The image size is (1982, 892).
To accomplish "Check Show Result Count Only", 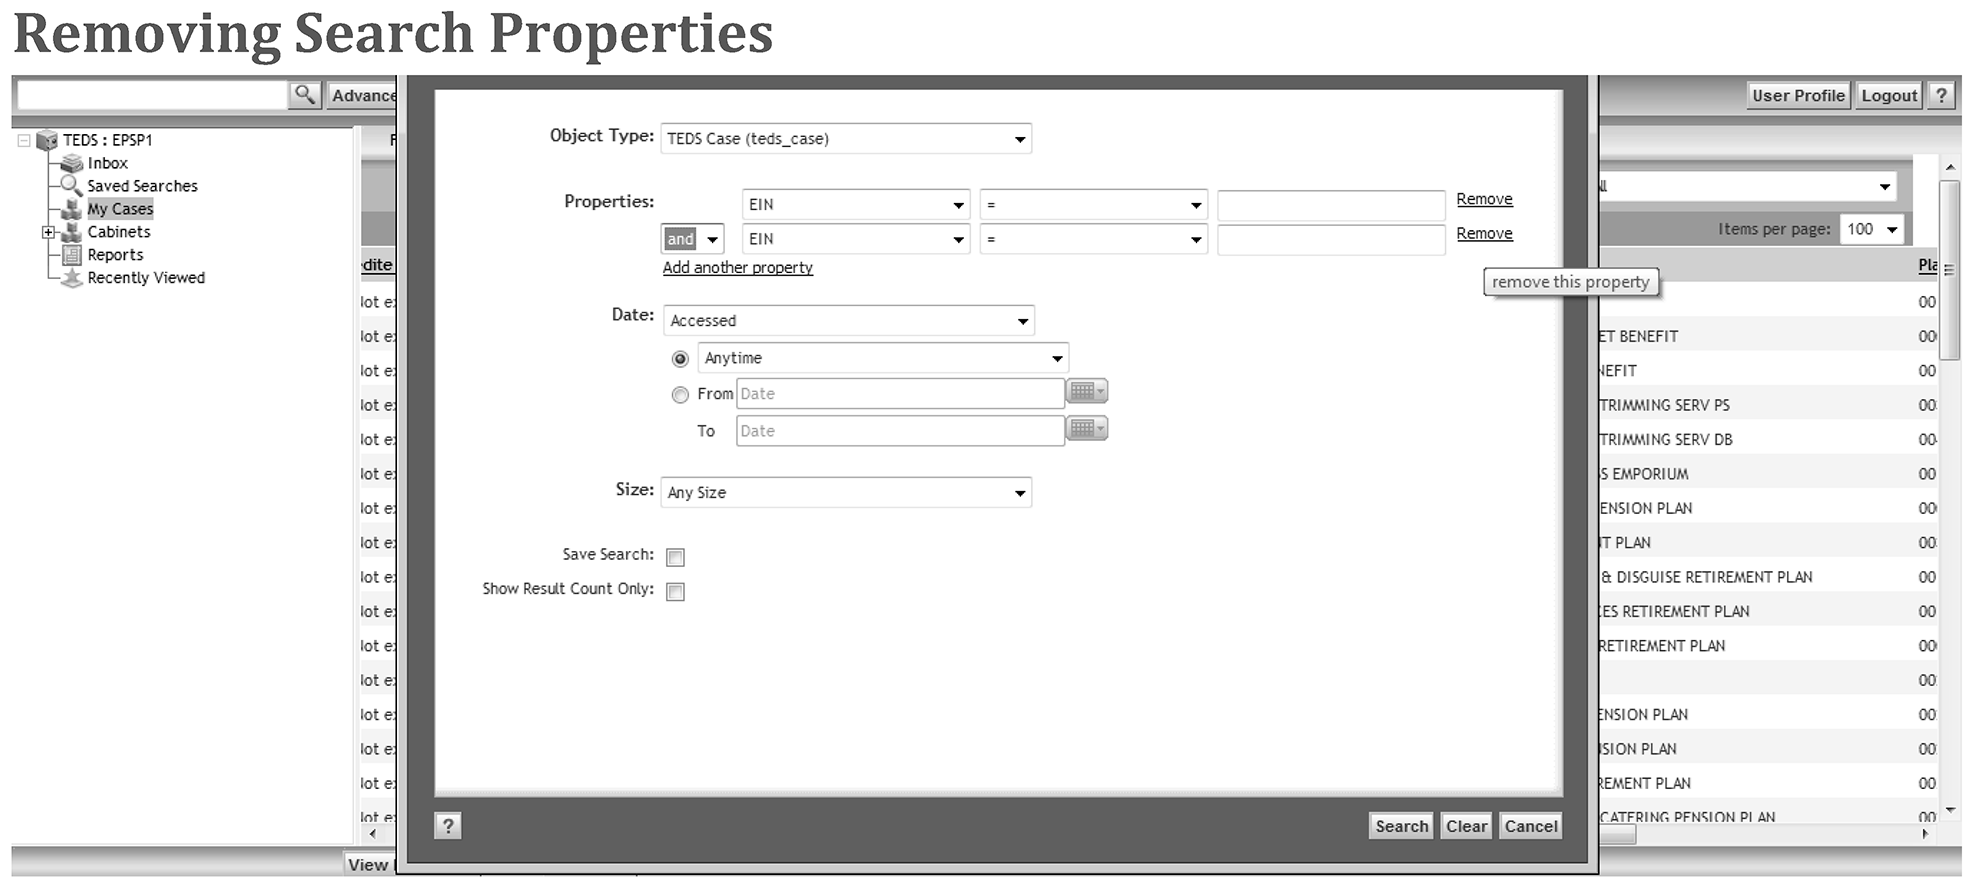I will coord(676,592).
